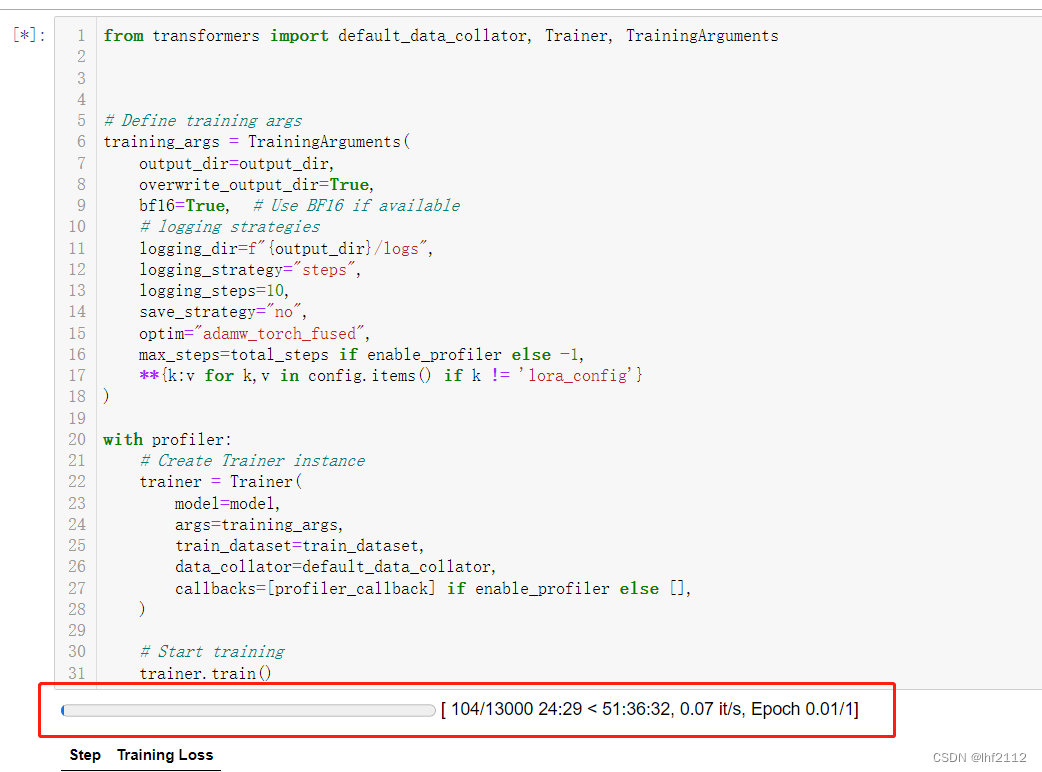The width and height of the screenshot is (1042, 772).
Task: Click the progress text '104/13000 24:29 < 51:36:32'
Action: 561,709
